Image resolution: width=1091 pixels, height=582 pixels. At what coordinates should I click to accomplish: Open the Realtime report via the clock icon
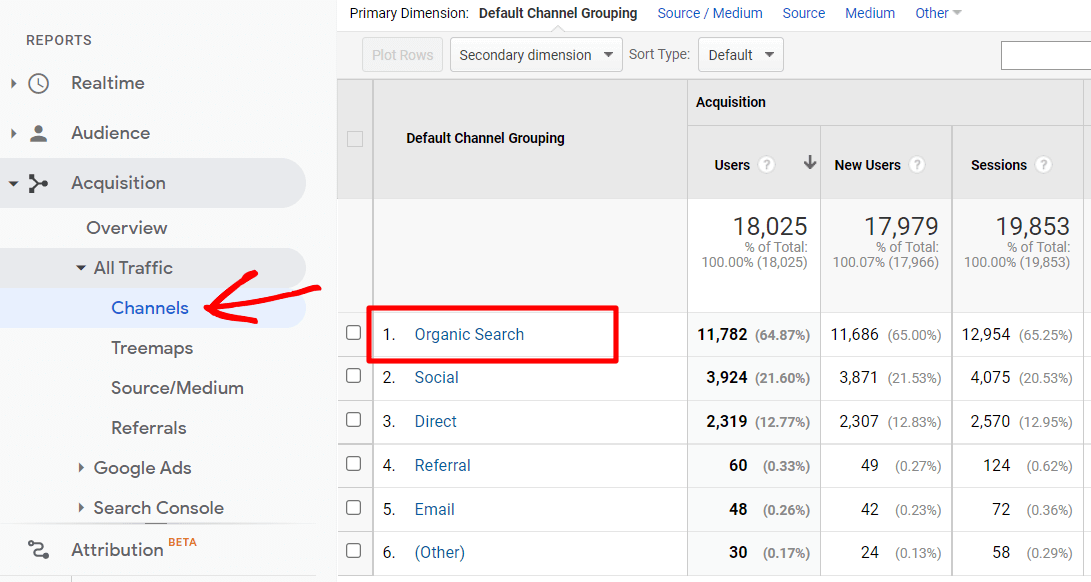pos(38,83)
